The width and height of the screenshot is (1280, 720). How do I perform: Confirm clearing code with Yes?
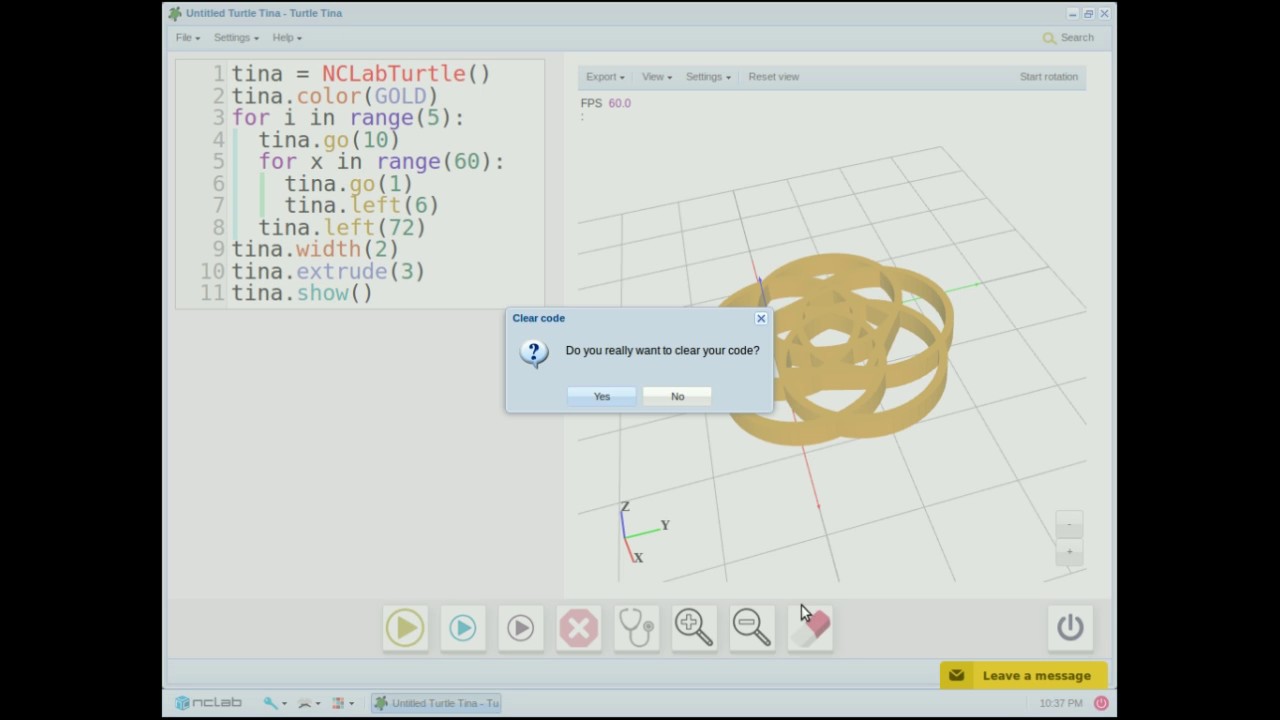pos(601,396)
